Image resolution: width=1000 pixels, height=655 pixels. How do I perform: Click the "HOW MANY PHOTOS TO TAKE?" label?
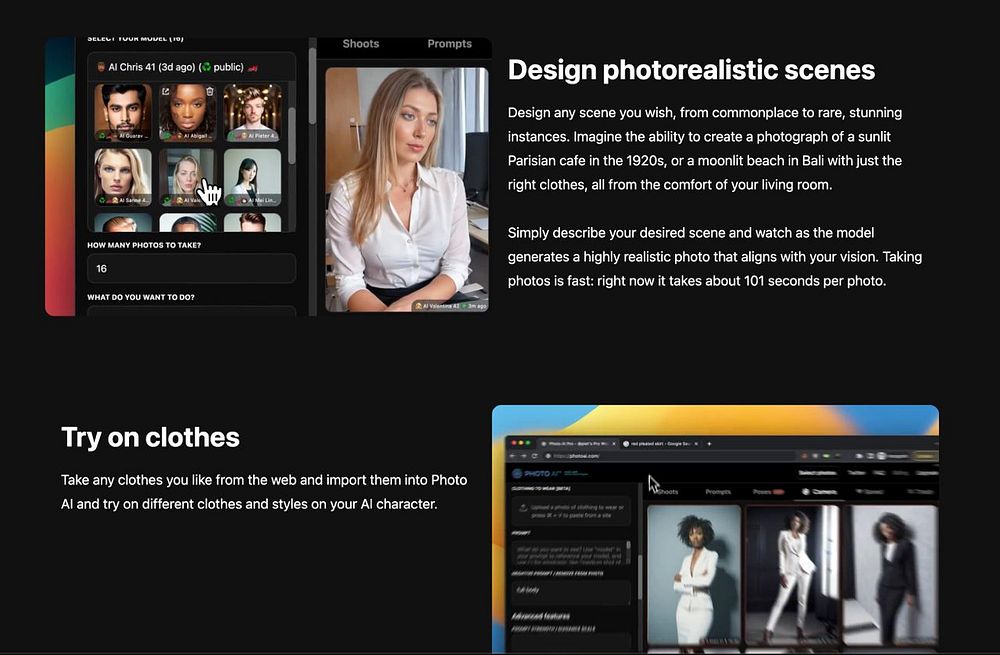tap(144, 245)
